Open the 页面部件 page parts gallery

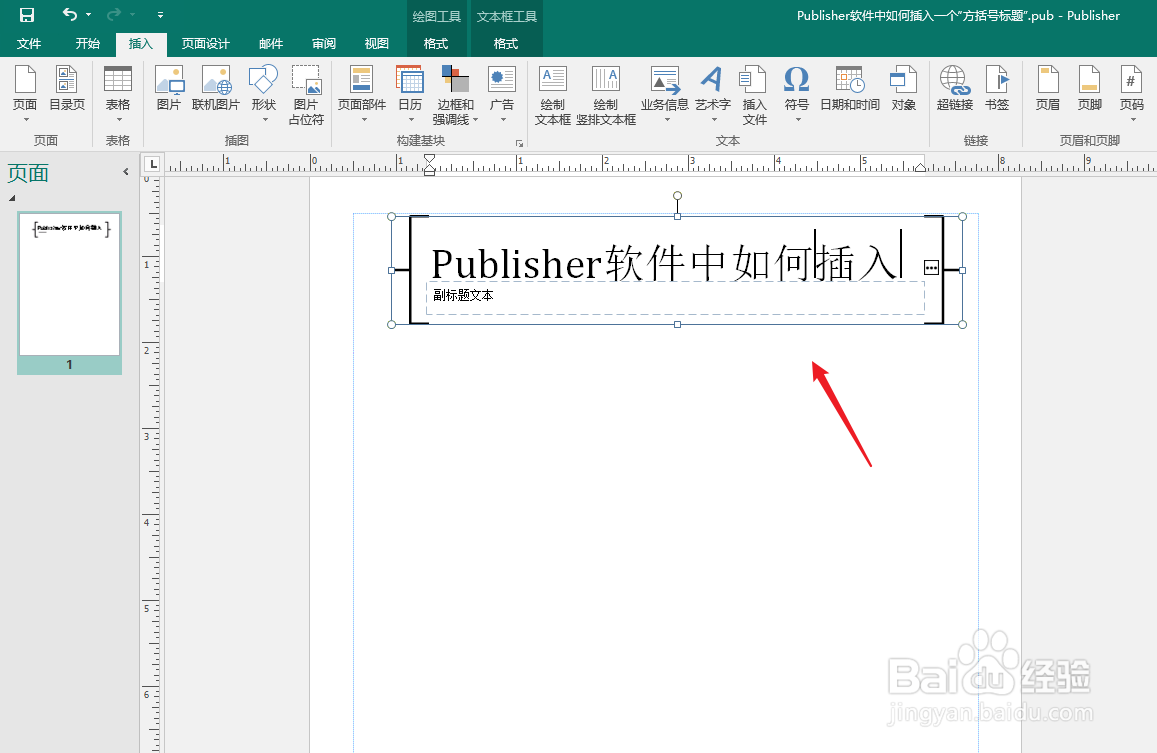point(362,92)
